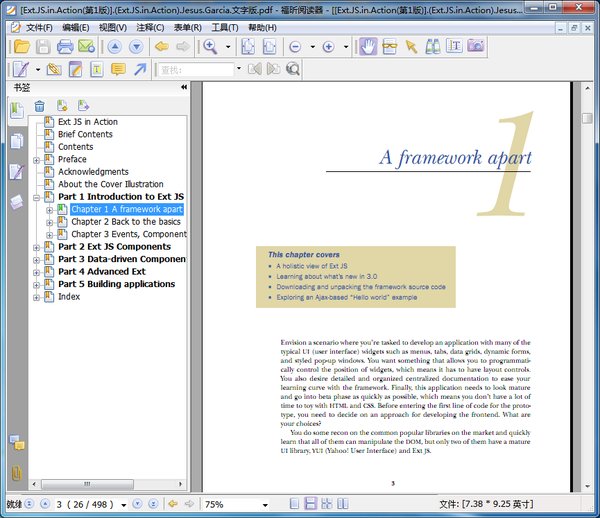Expand the Part 2 Ext JS Components node

point(37,247)
